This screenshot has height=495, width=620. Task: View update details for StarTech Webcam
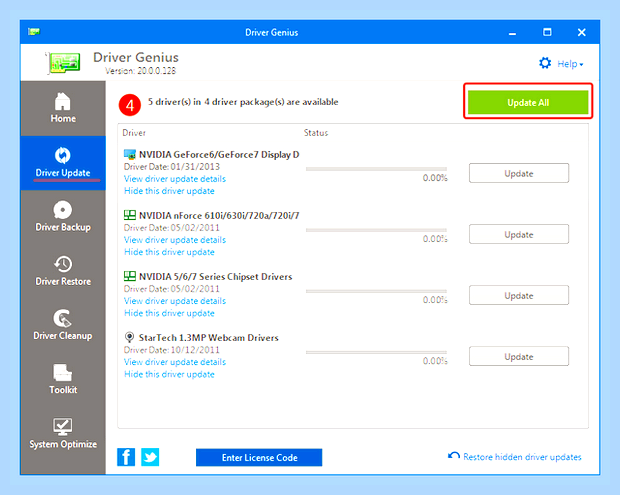175,362
